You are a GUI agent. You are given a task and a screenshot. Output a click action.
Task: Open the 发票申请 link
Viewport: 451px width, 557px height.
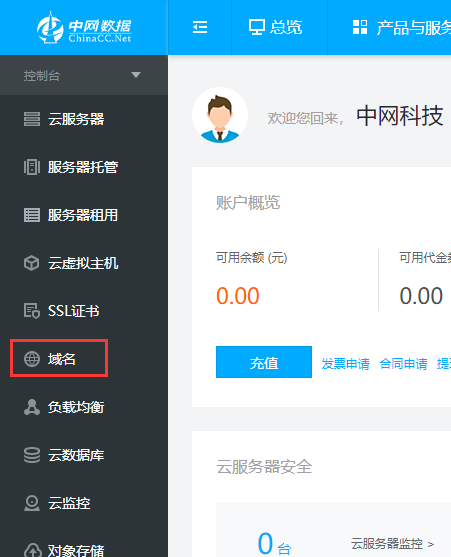click(346, 364)
